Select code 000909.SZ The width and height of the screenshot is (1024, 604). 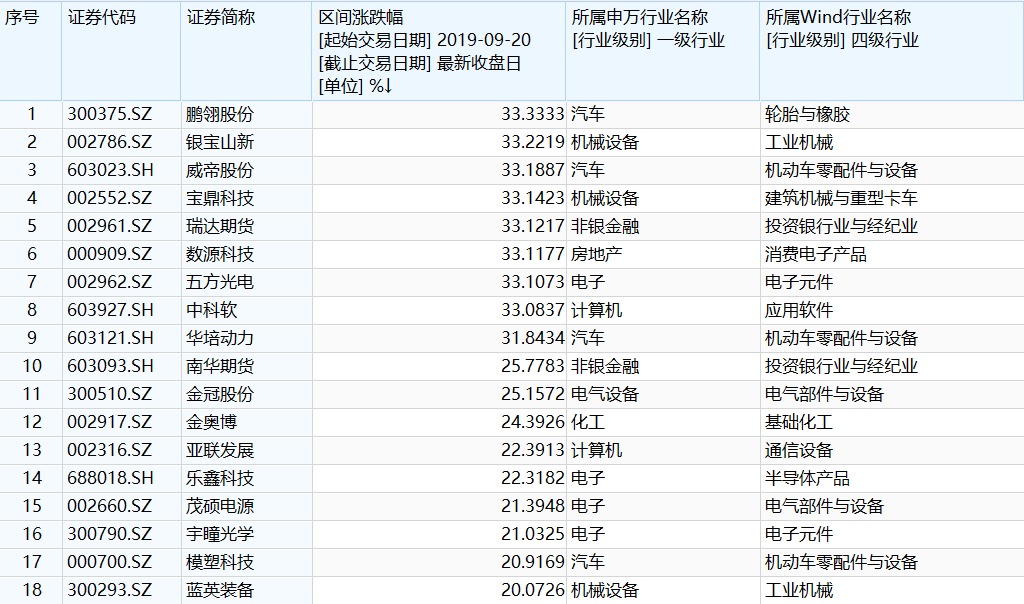(109, 254)
